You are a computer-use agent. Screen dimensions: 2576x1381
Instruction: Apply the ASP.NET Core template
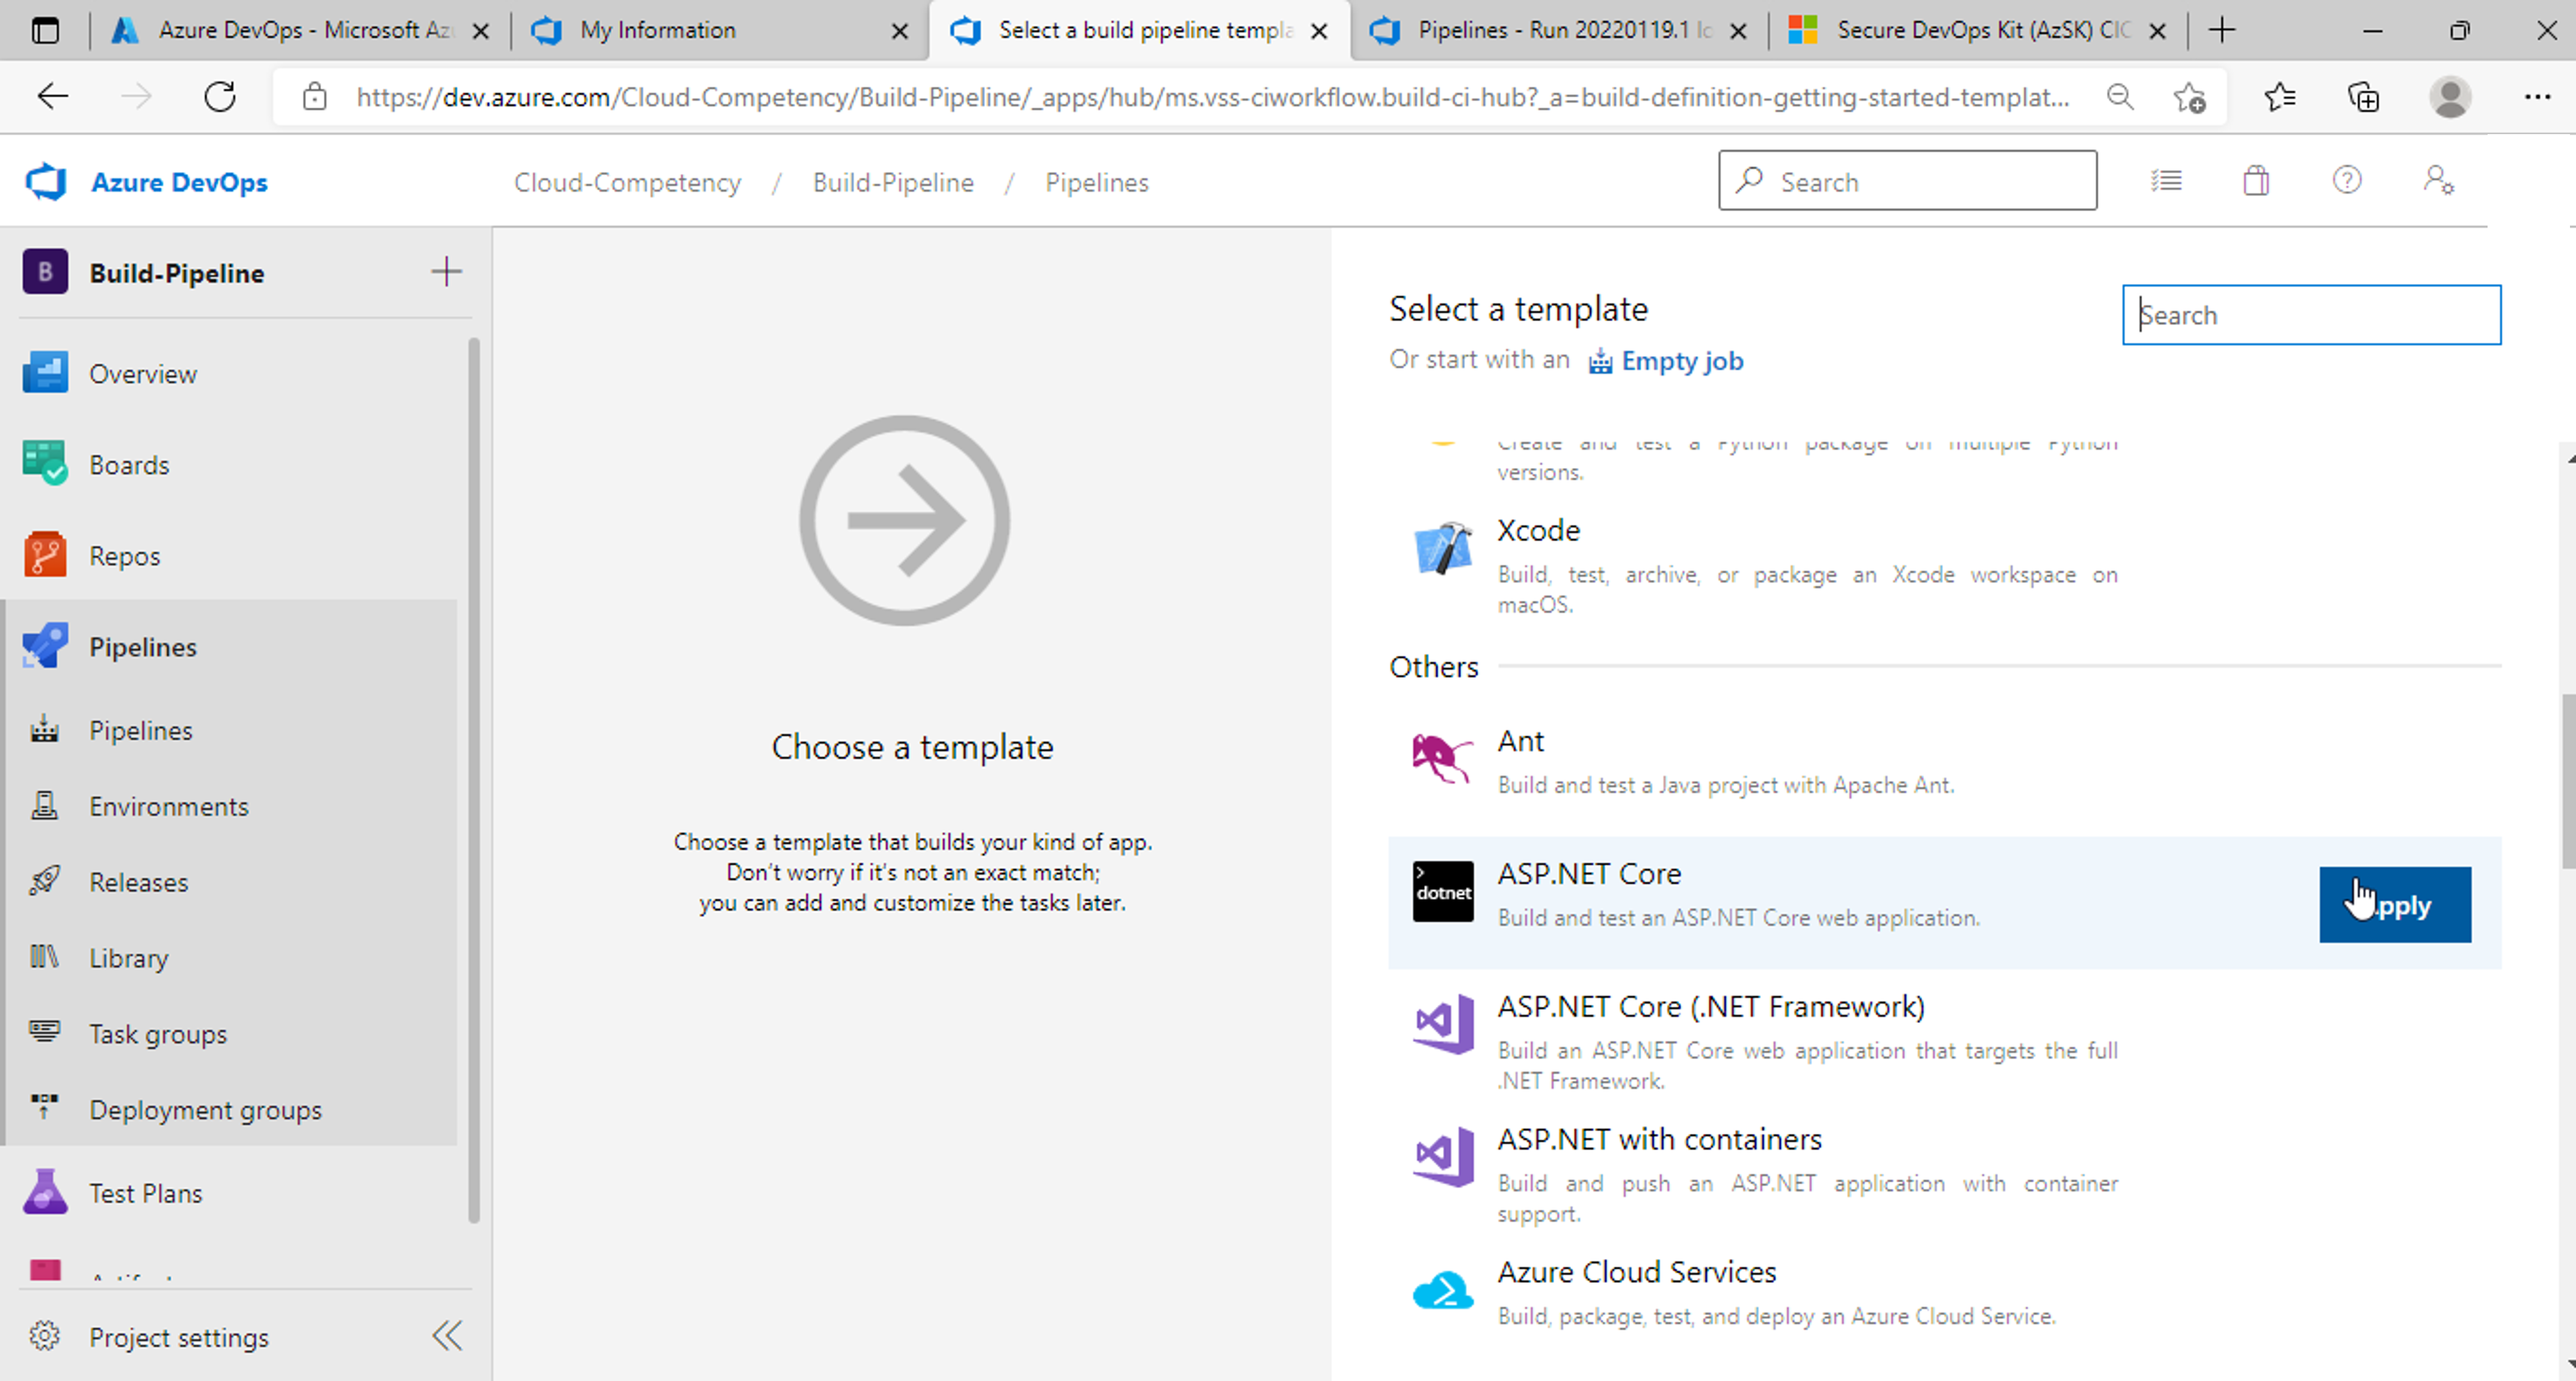tap(2395, 905)
